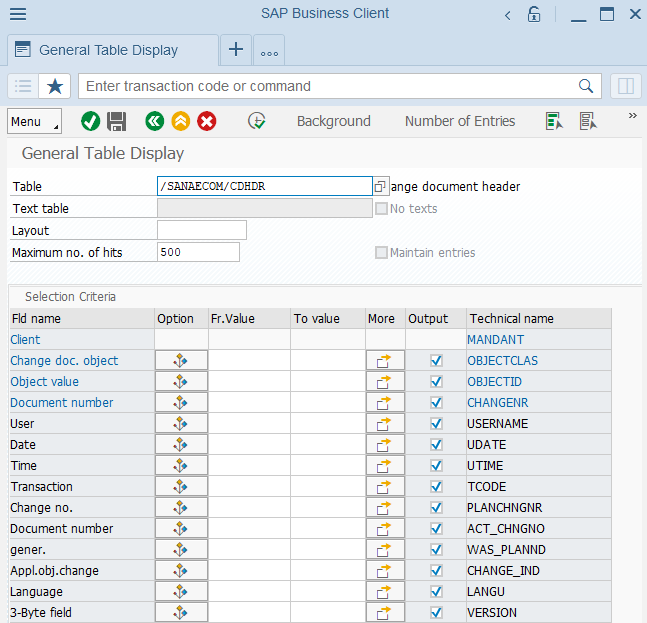
Task: Click the back chevron in title bar
Action: 508,16
